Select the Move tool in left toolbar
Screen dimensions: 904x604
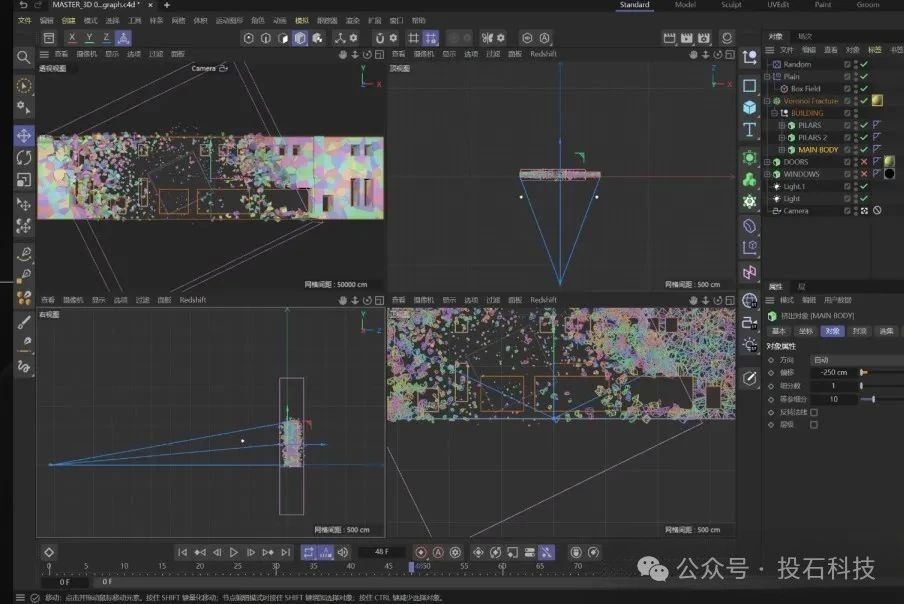point(23,135)
